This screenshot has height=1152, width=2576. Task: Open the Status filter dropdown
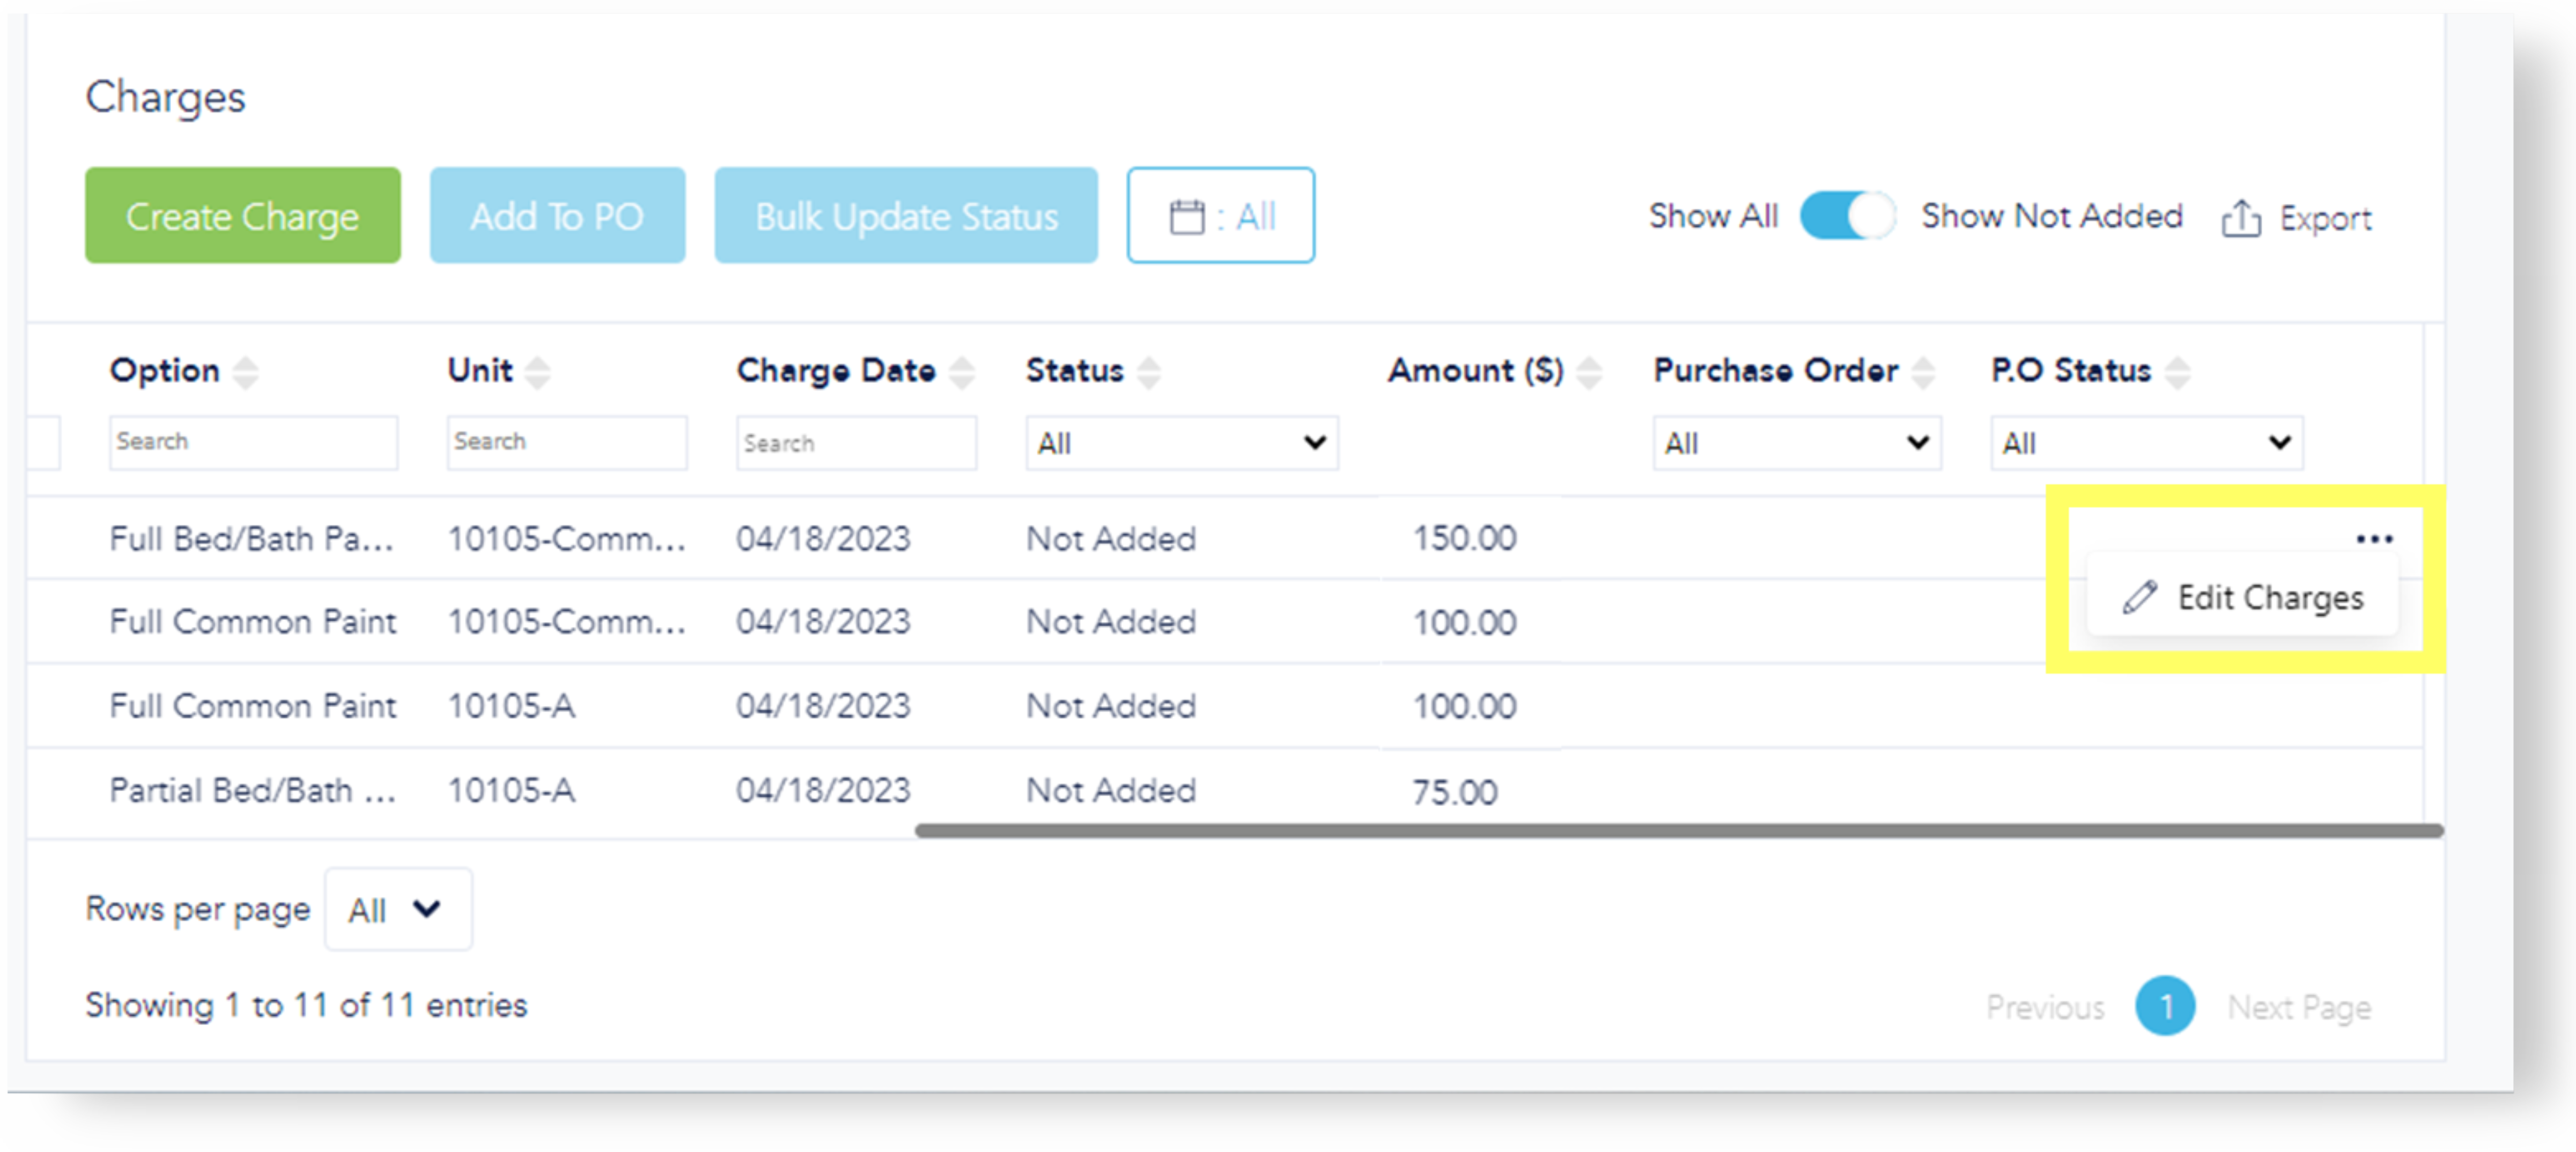coord(1181,443)
